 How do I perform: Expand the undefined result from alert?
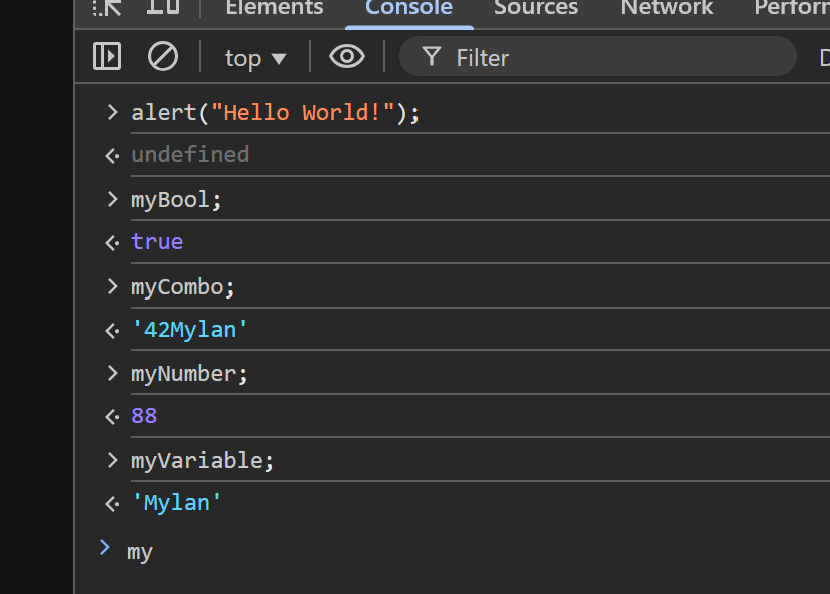(x=111, y=154)
